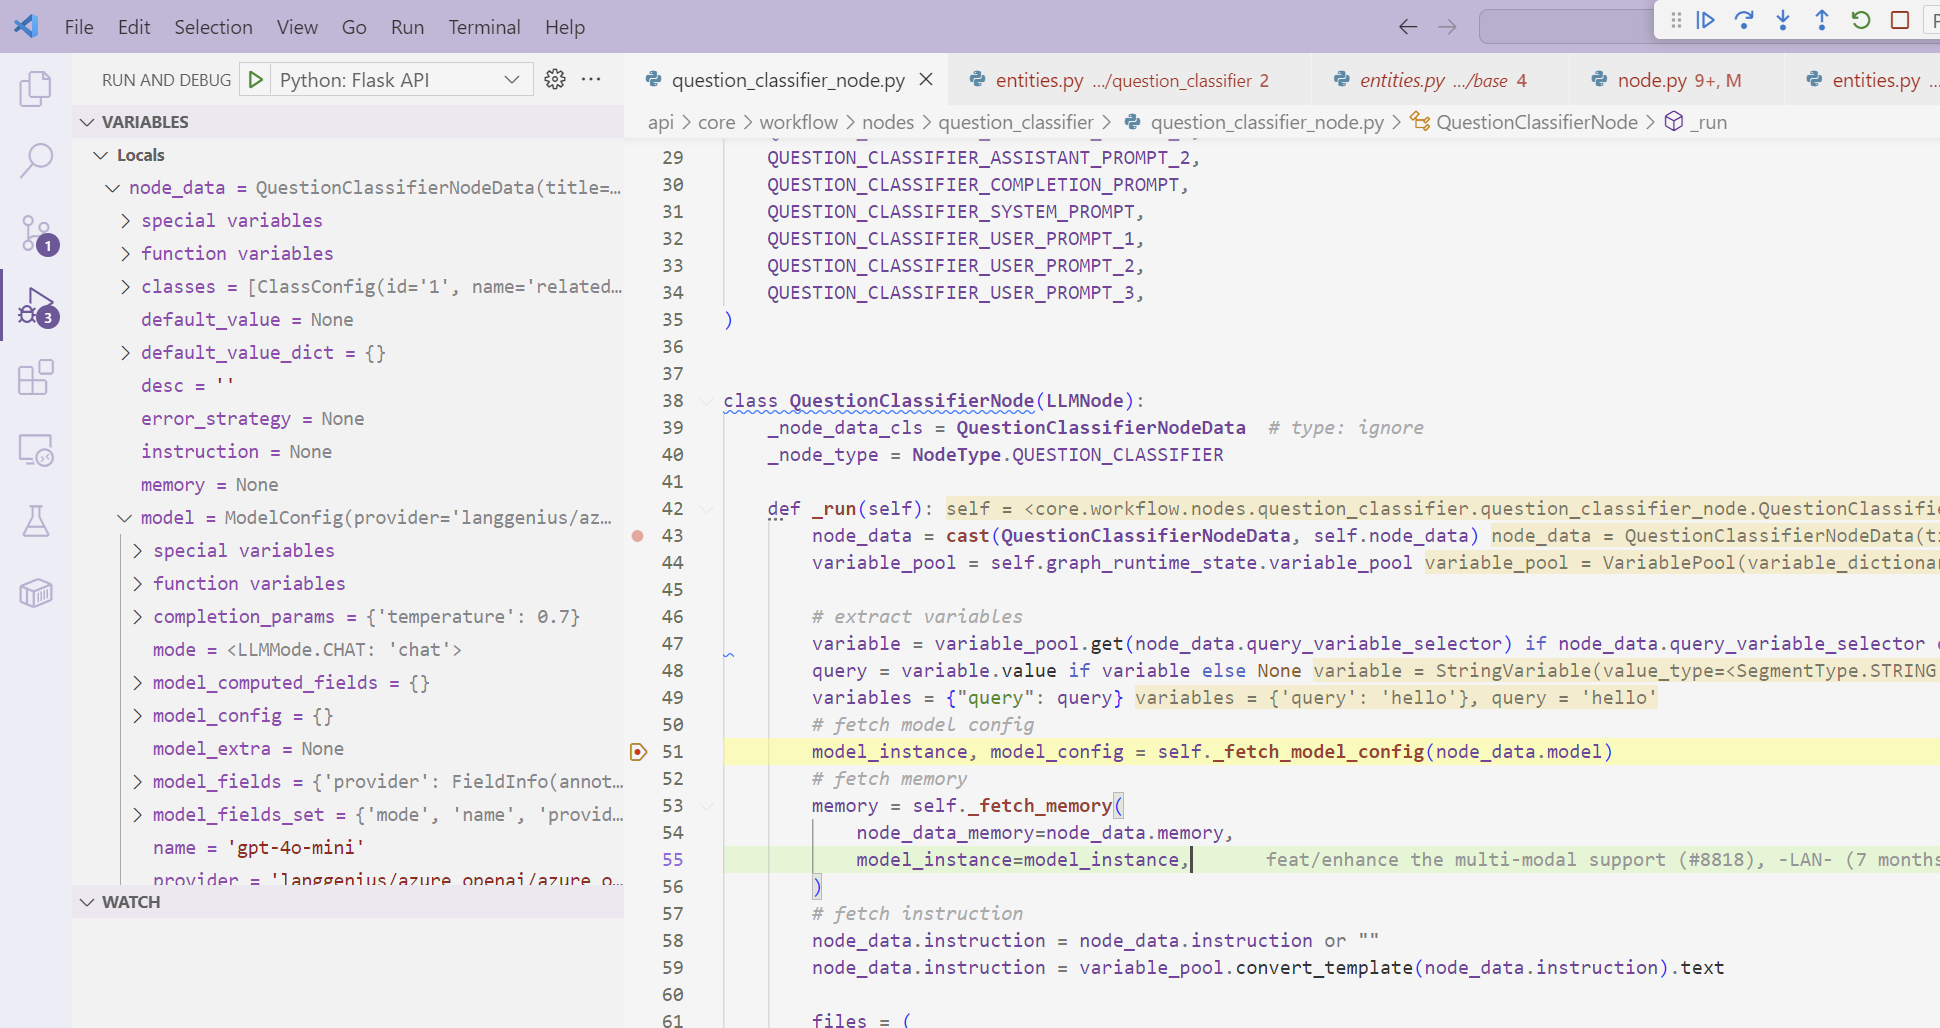Open the Extensions view
The height and width of the screenshot is (1028, 1940).
[36, 378]
